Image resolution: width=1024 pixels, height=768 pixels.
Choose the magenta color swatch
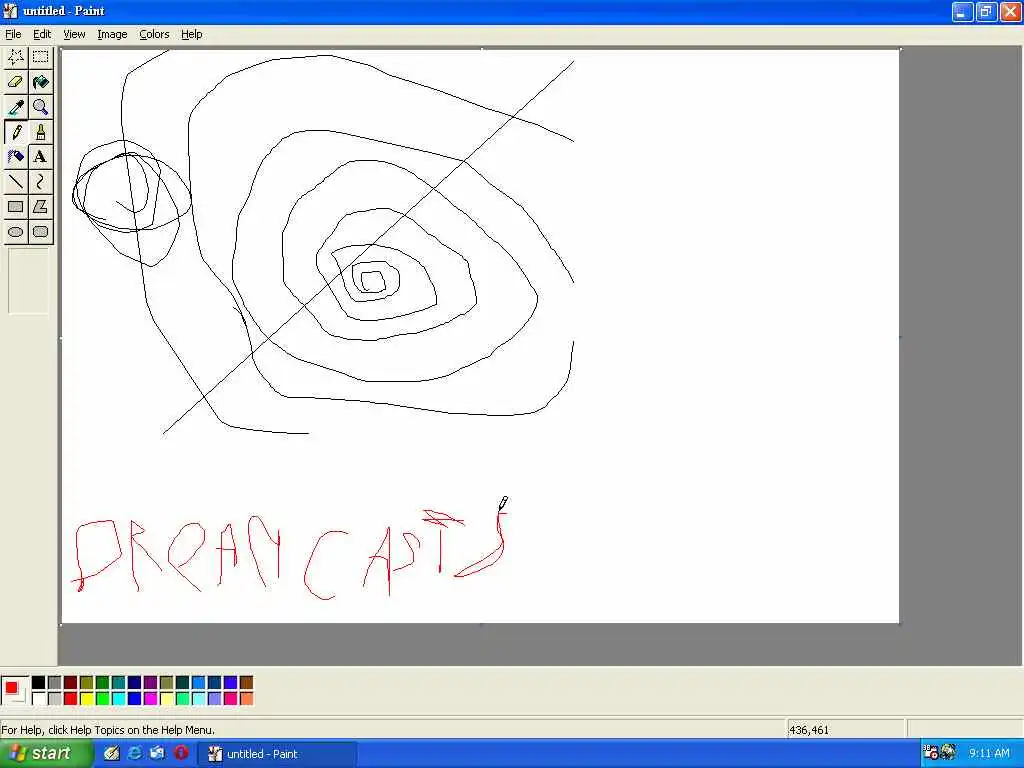(150, 698)
